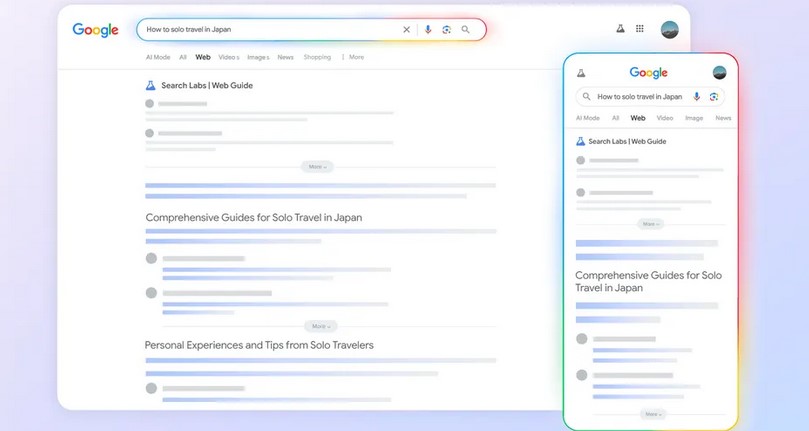Start voice search in desktop search bar
The height and width of the screenshot is (431, 809).
[428, 30]
